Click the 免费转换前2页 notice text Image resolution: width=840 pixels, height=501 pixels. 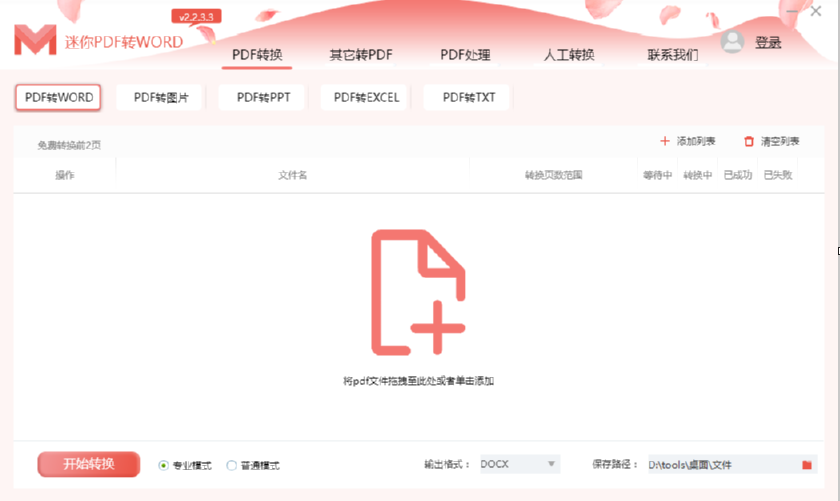(69, 145)
